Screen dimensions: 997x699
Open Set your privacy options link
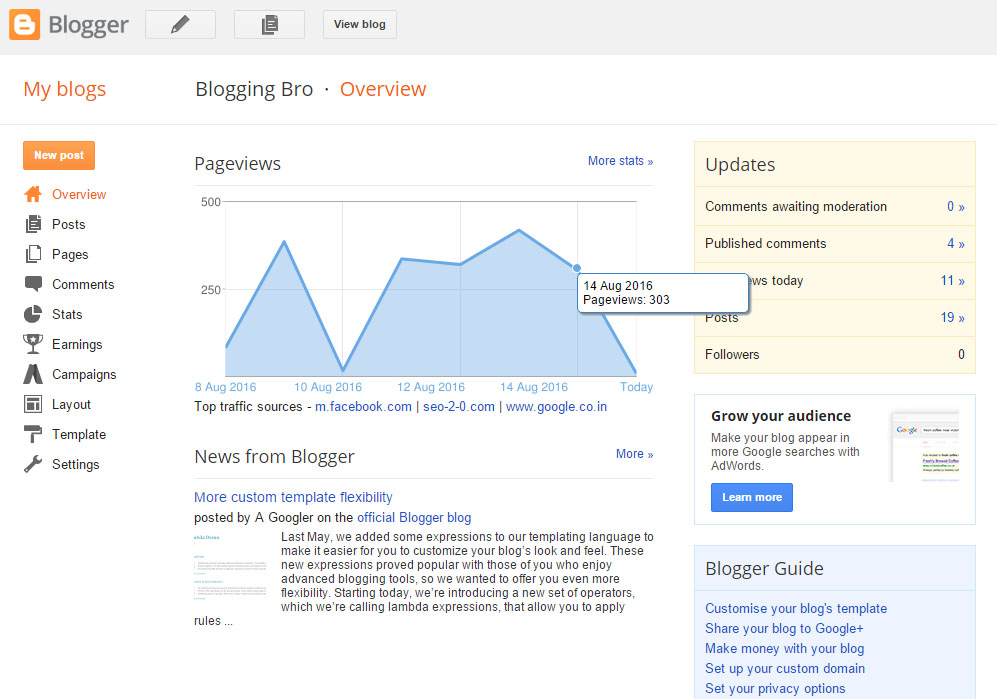tap(775, 689)
